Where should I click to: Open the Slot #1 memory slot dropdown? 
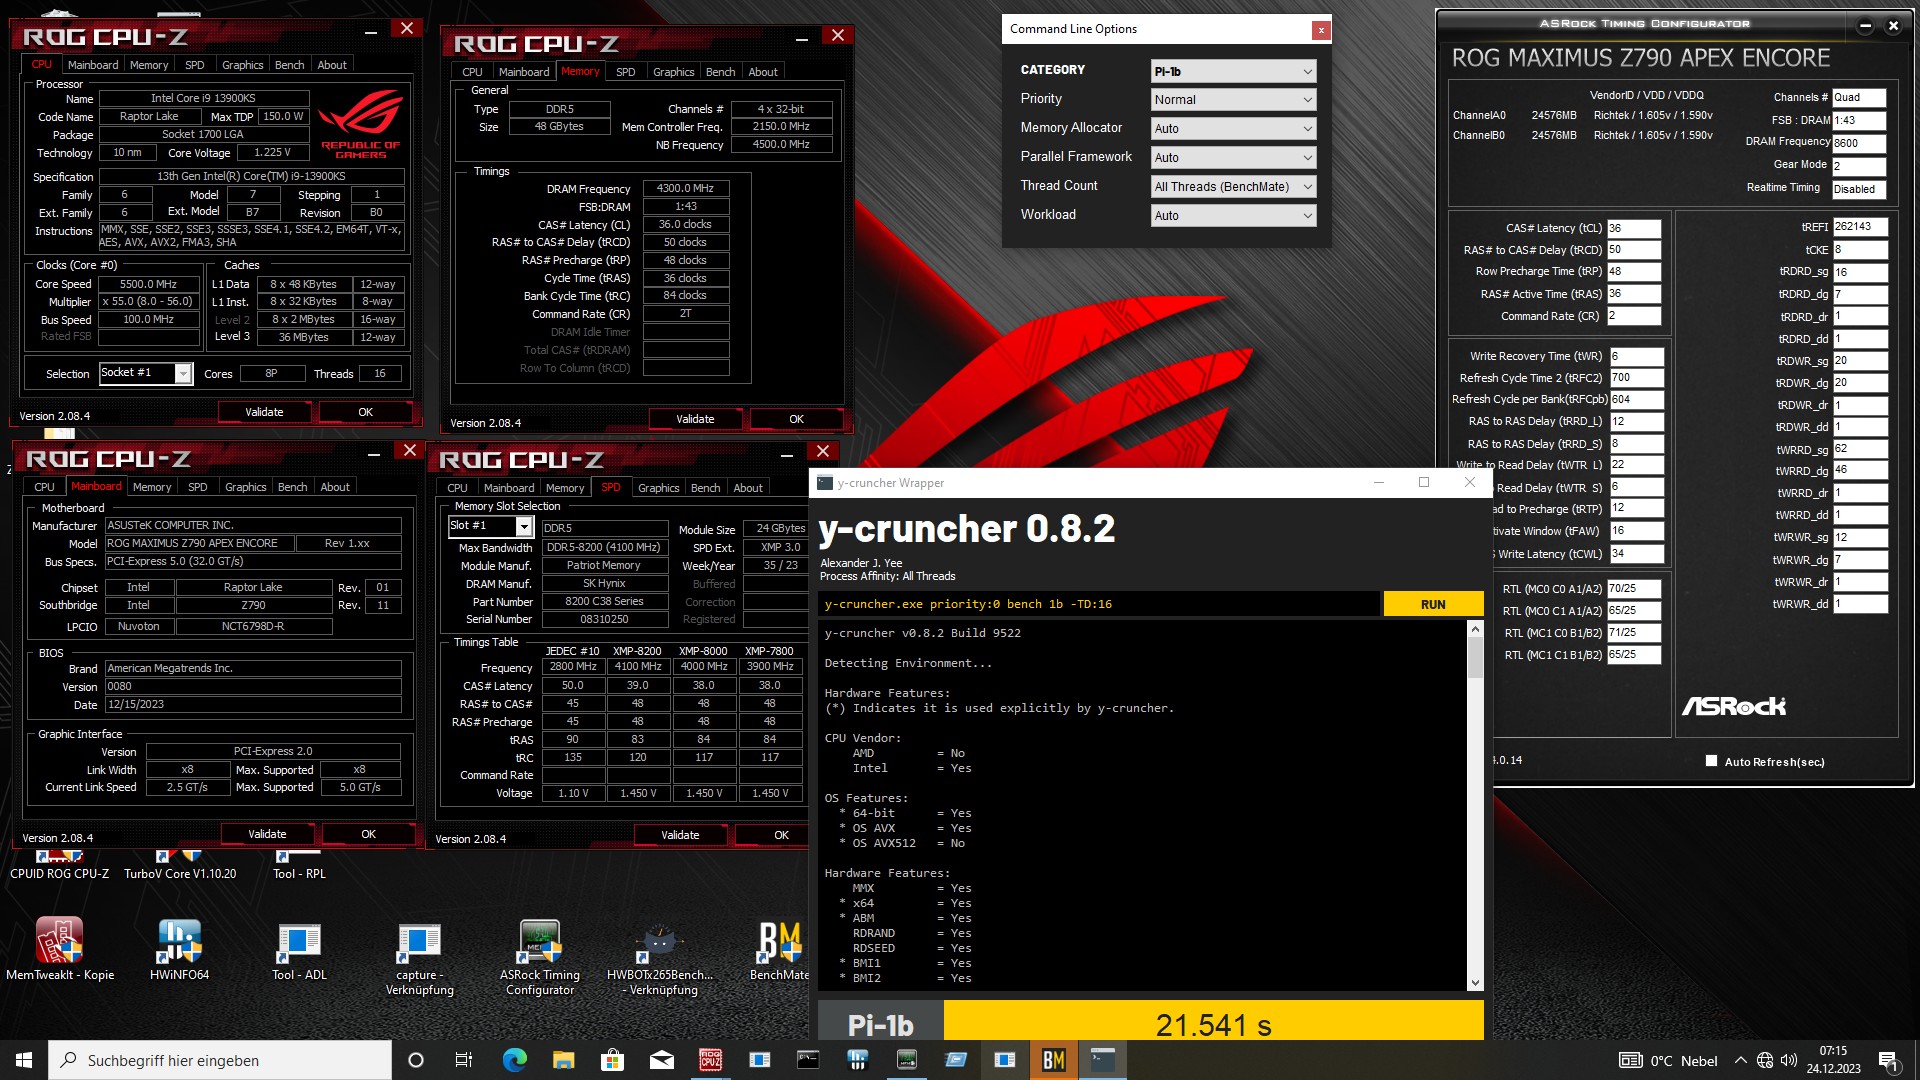coord(490,526)
